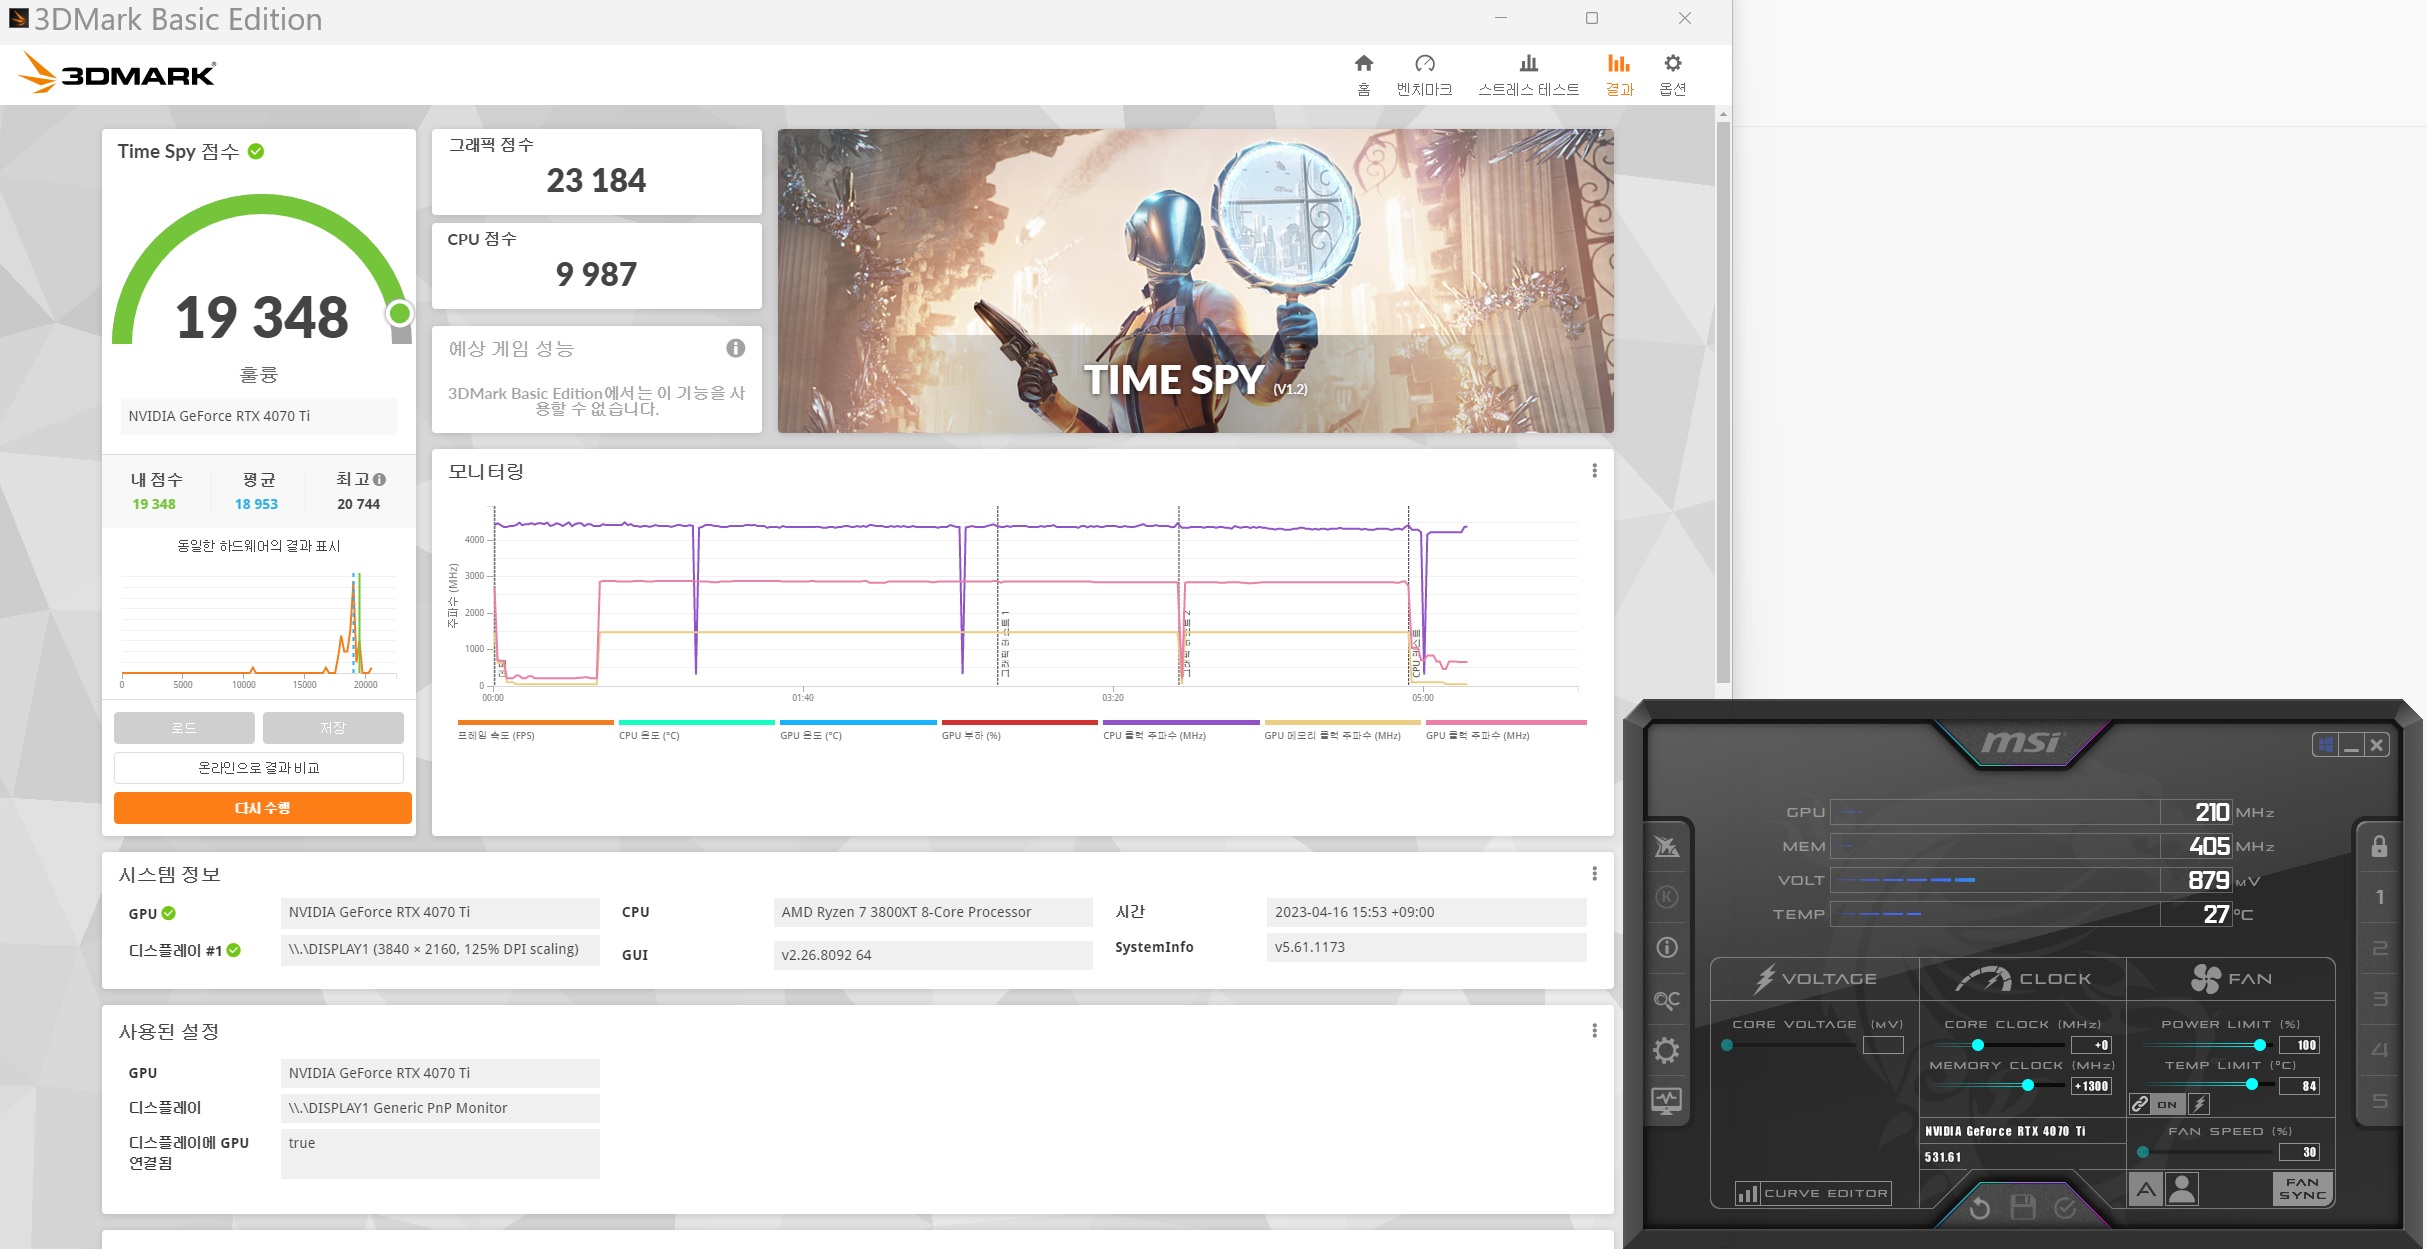Toggle GPU 클럭 주파수 (pink) legend series
This screenshot has height=1249, width=2427.
1506,730
